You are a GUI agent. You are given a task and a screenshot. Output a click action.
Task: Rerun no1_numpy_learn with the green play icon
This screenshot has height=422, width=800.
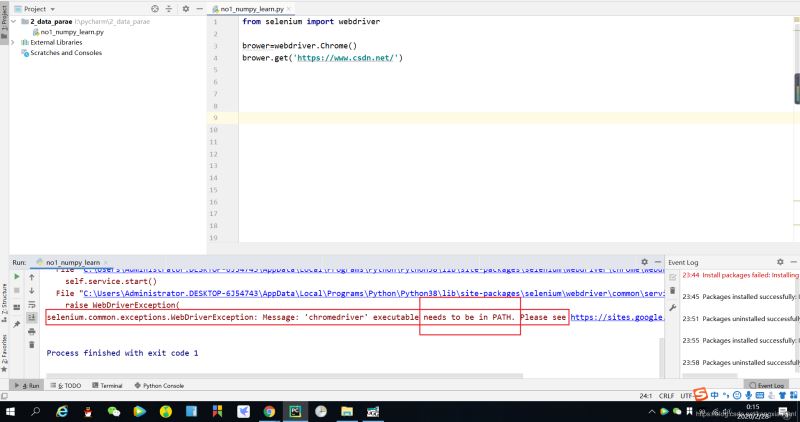point(17,277)
